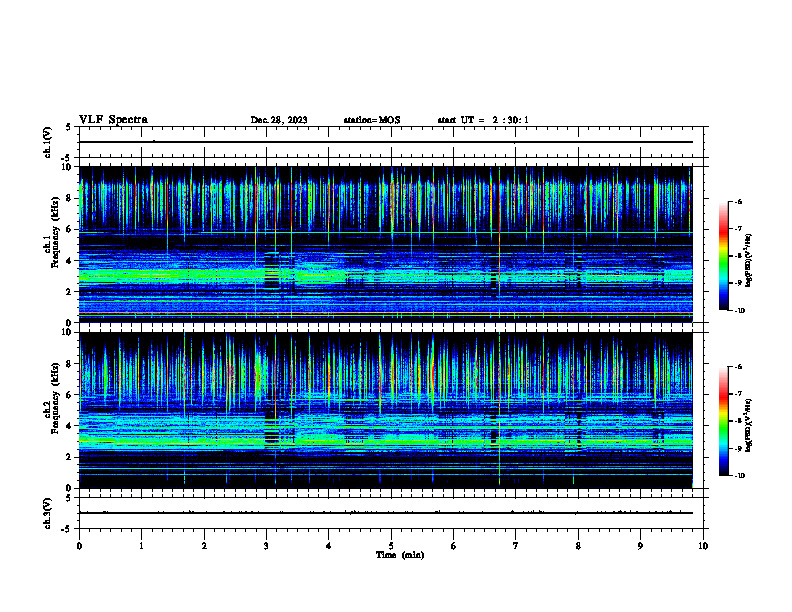Click time axis tick label "7"
Screen dimensions: 792x612
click(x=516, y=546)
